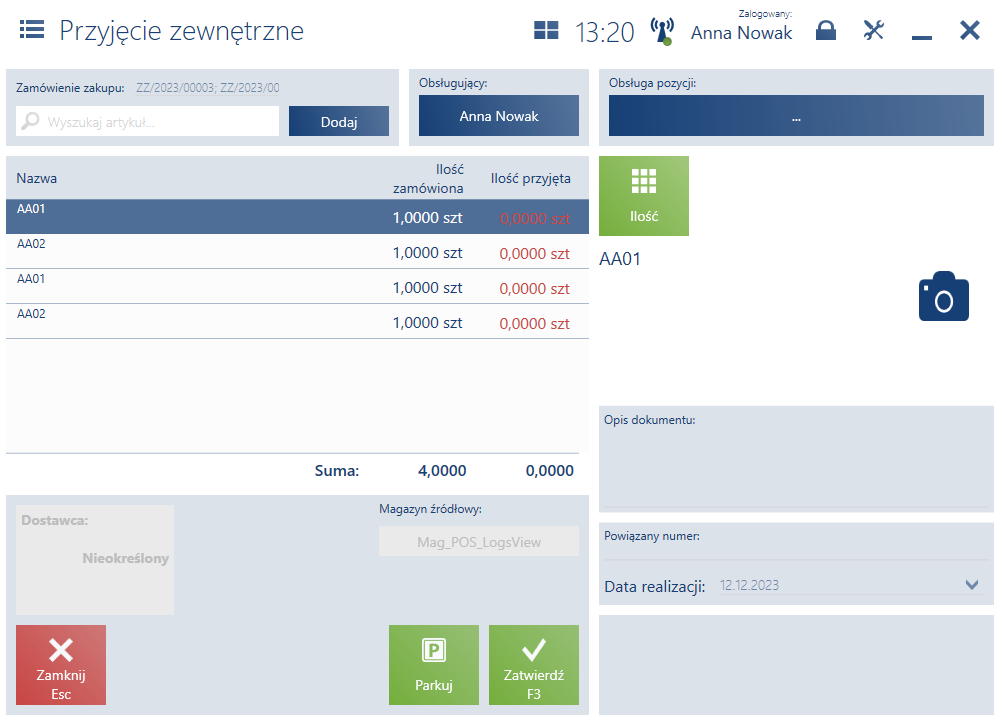Open the hamburger list menu
This screenshot has height=725, width=1002.
click(32, 29)
